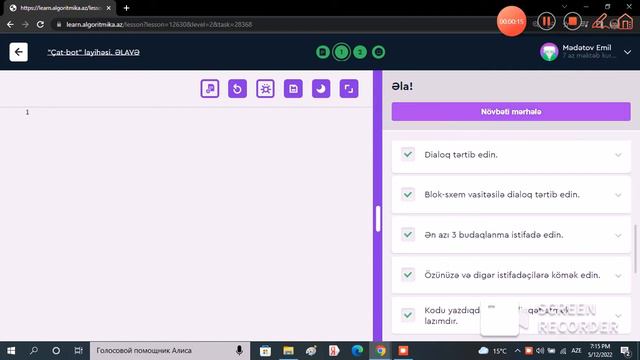Click the recorder home icon
640x360 pixels.
coord(625,21)
